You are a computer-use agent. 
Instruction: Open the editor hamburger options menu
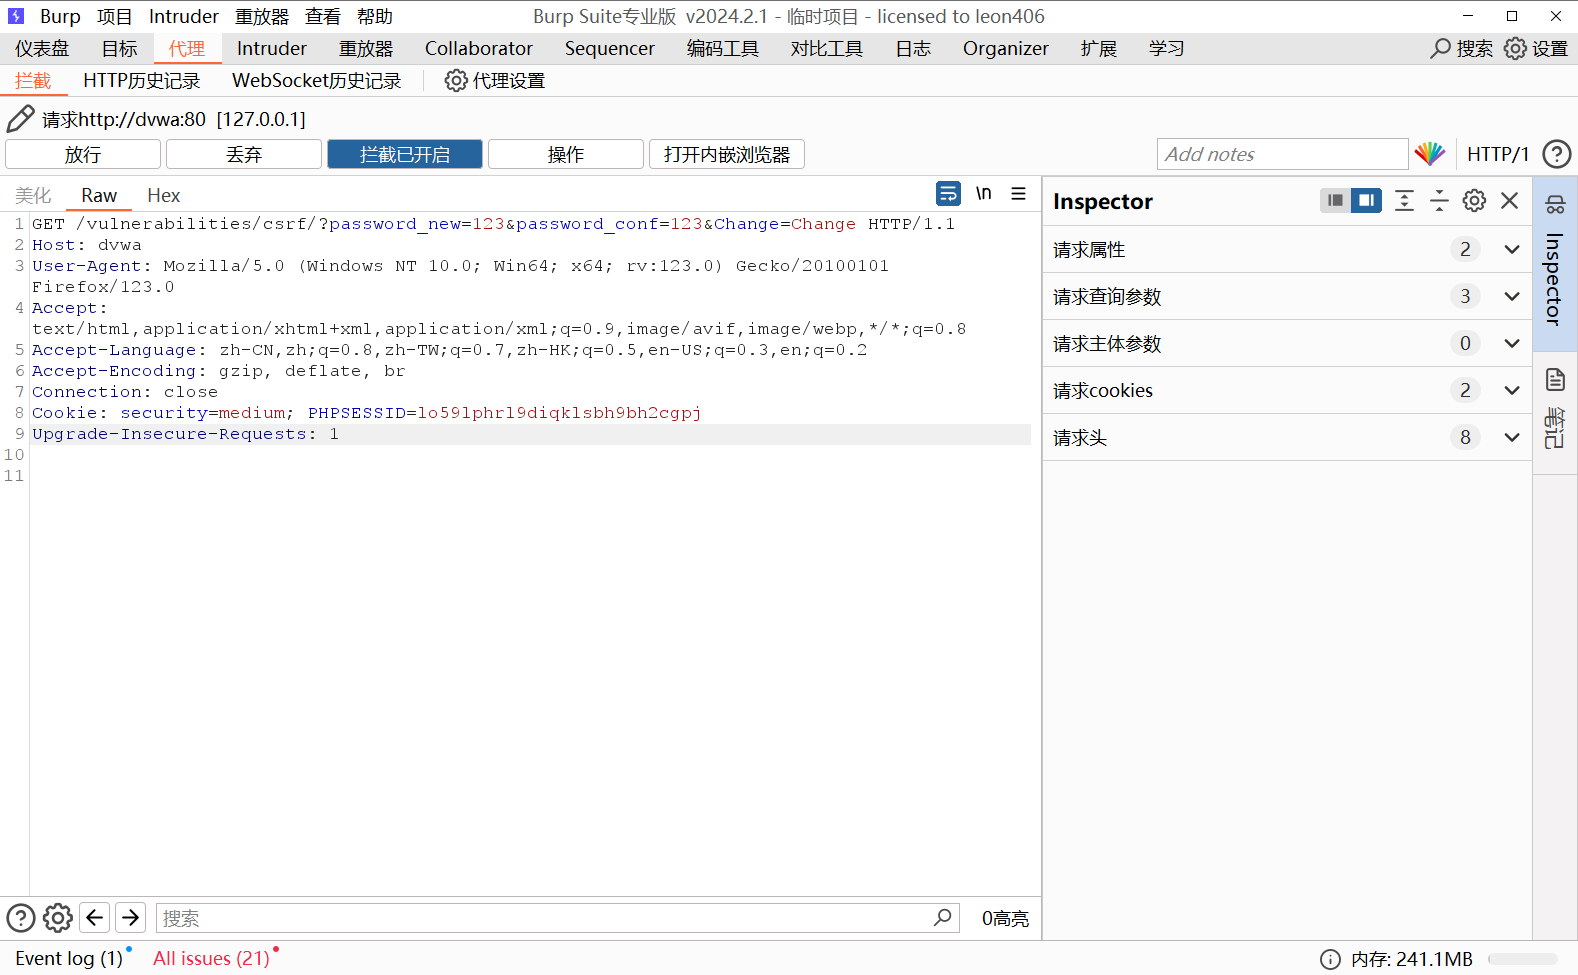(x=1018, y=193)
